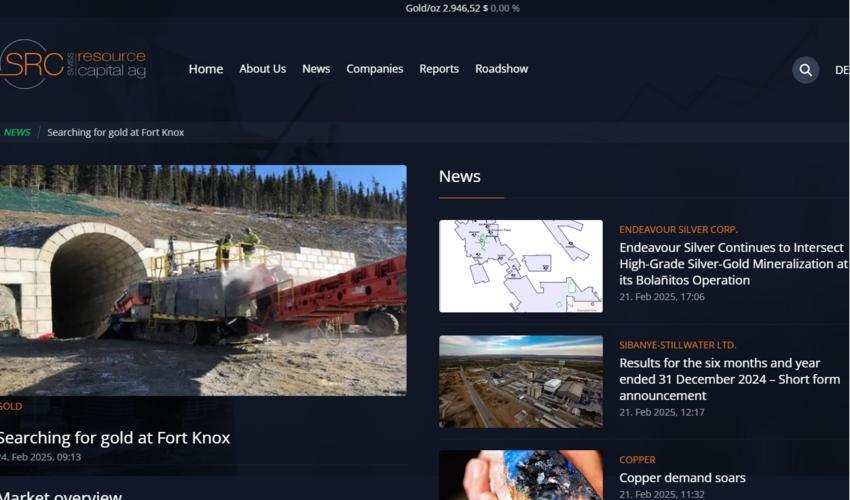Click the COPPER category label
Viewport: 850px width, 500px height.
point(637,460)
